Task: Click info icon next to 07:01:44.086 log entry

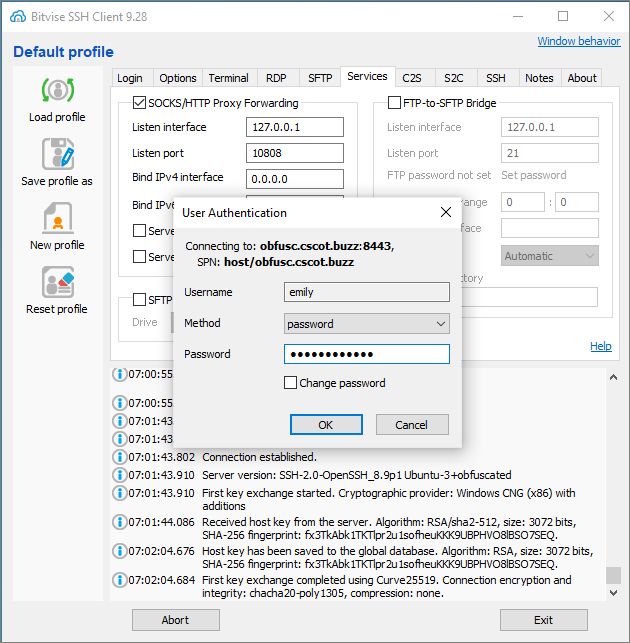Action: (119, 522)
